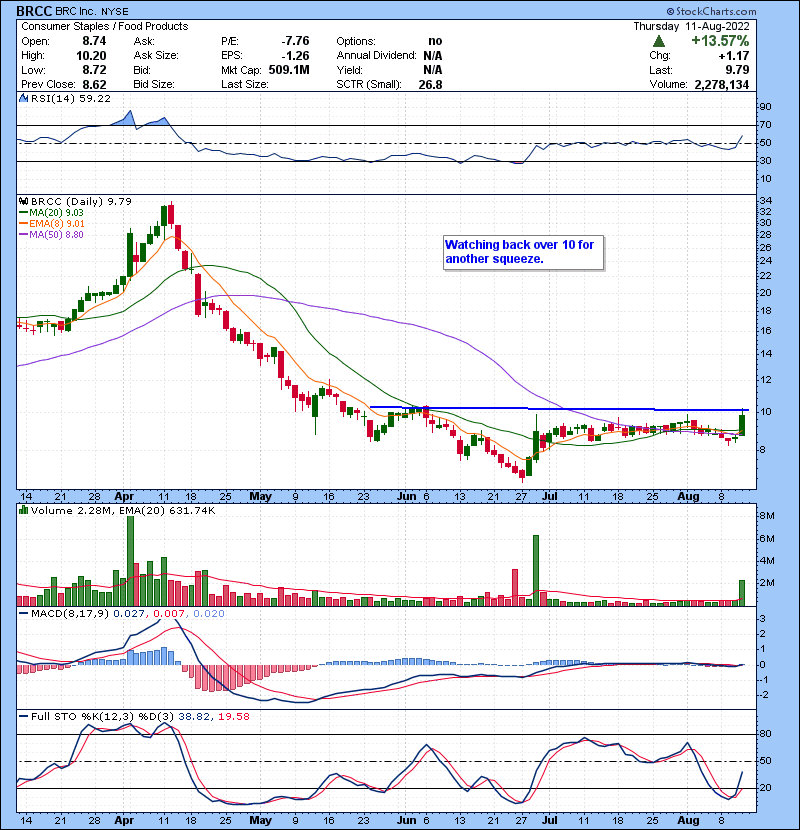Click the Consumer Staples / Food Products label

pos(105,26)
